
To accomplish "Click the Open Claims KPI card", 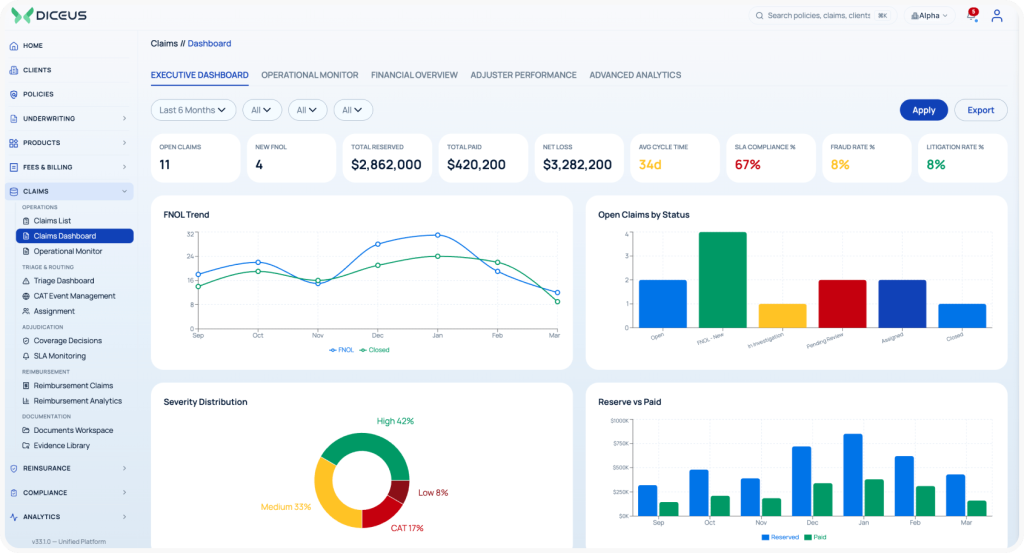I will (x=195, y=158).
